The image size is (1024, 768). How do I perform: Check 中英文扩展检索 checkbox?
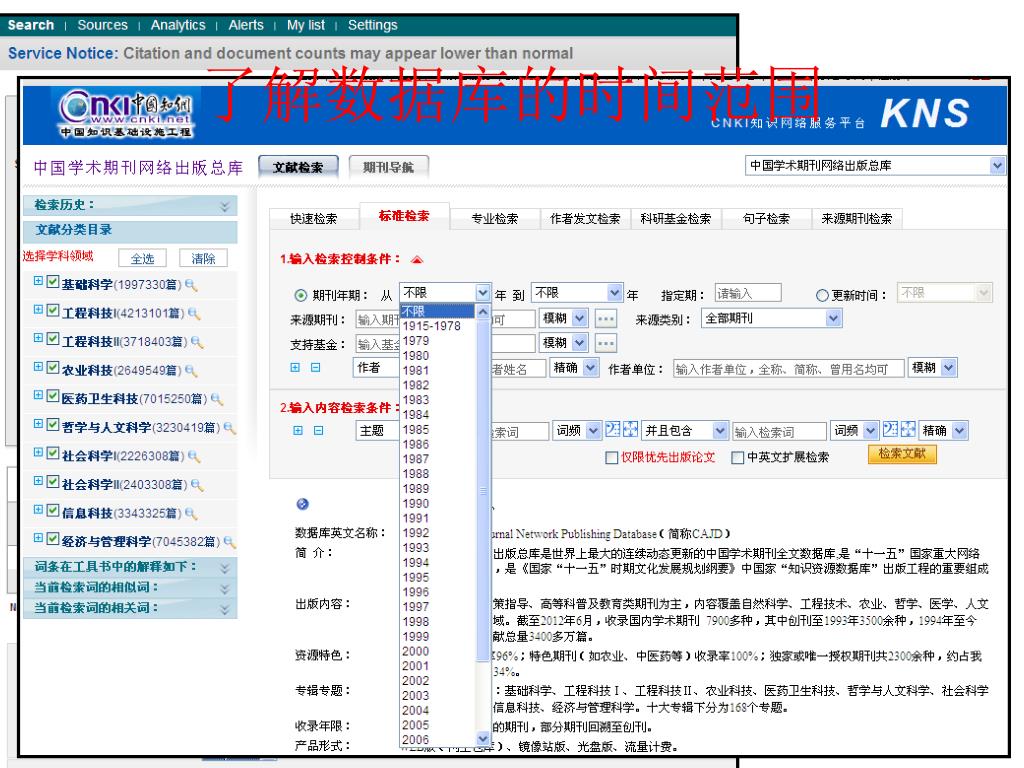click(737, 458)
